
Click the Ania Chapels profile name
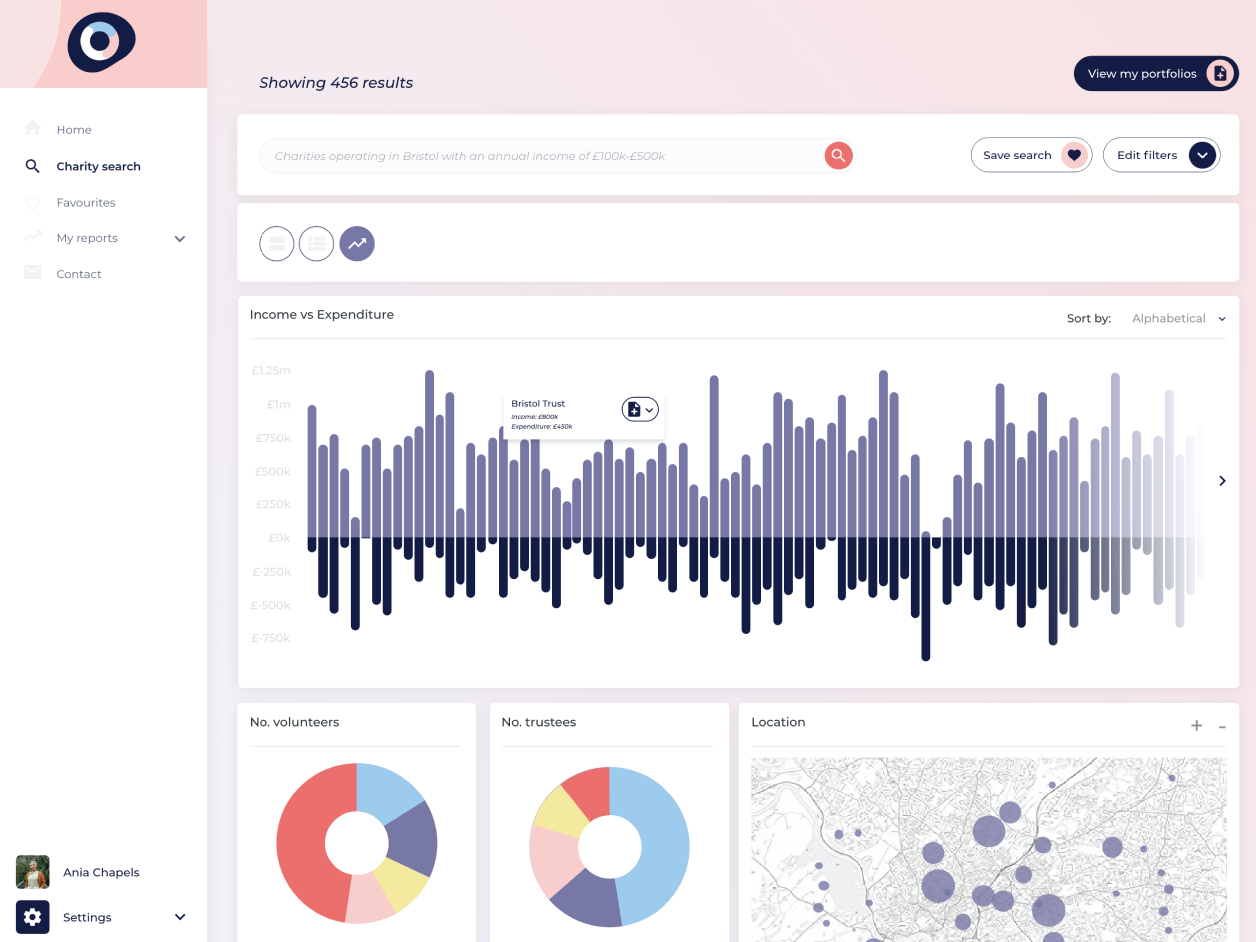(101, 872)
